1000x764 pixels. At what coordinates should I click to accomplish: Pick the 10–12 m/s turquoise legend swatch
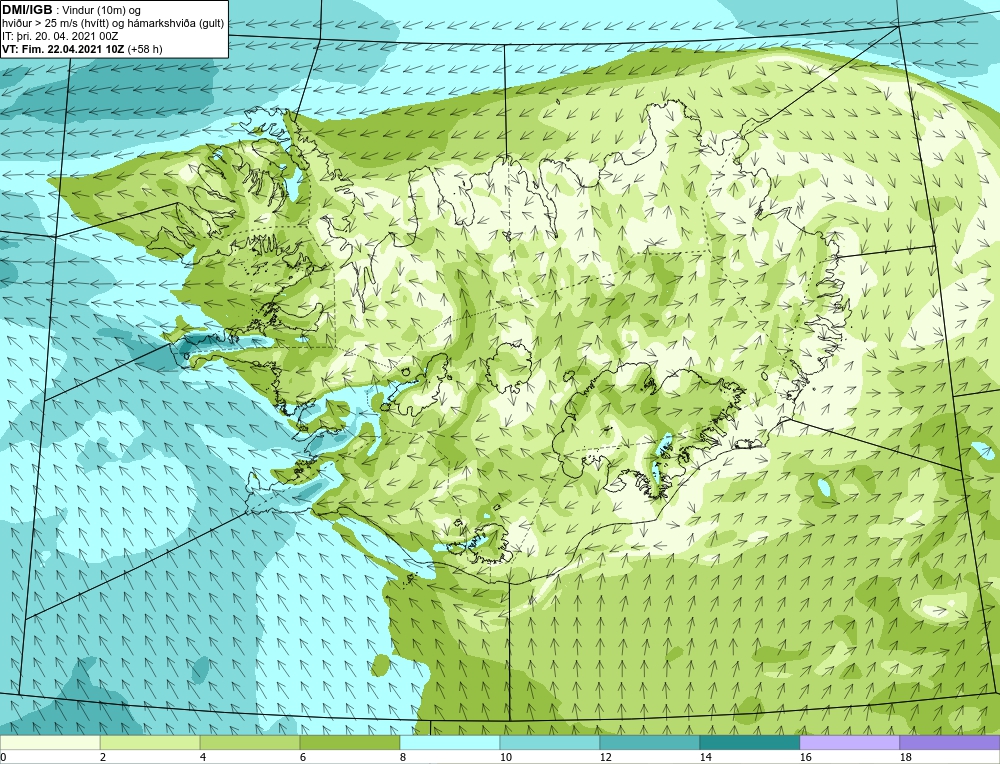point(550,742)
